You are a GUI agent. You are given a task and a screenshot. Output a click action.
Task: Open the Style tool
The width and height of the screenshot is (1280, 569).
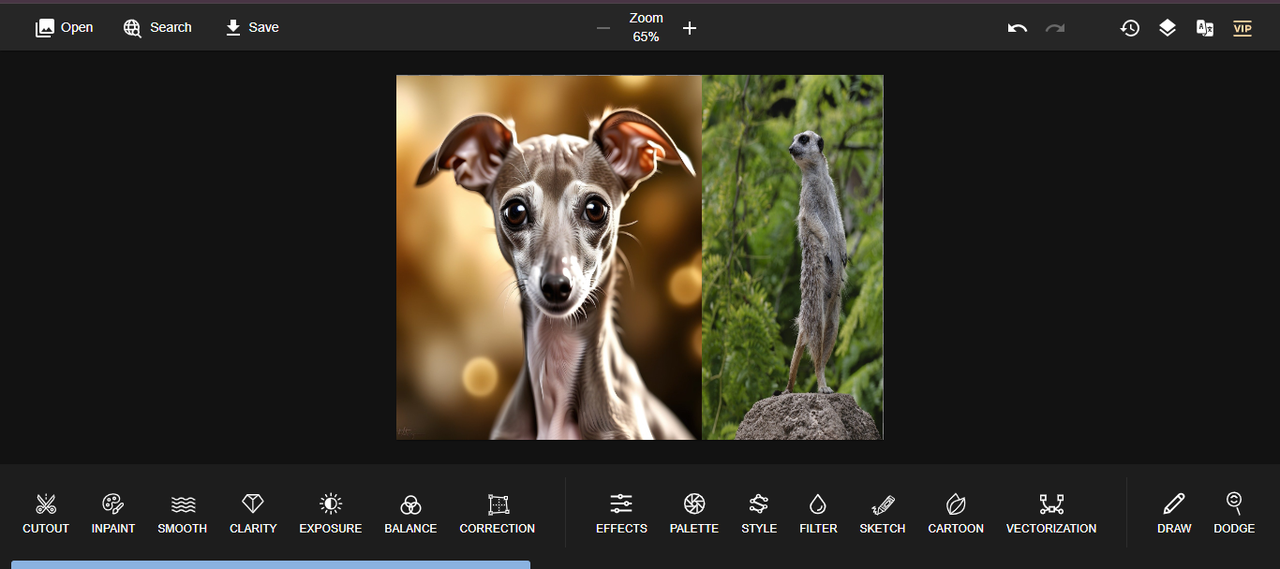pyautogui.click(x=759, y=513)
